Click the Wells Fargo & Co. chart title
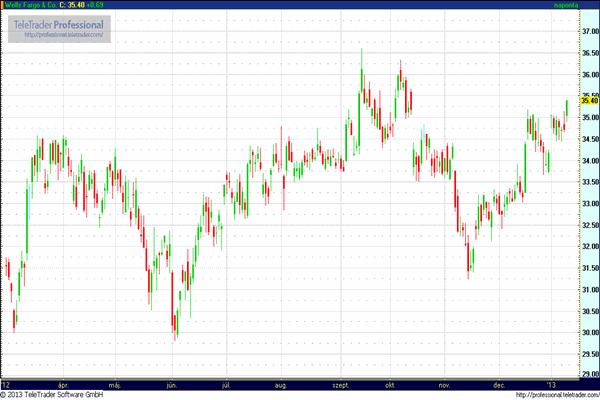Screen dimensions: 600x400 [x=32, y=5]
